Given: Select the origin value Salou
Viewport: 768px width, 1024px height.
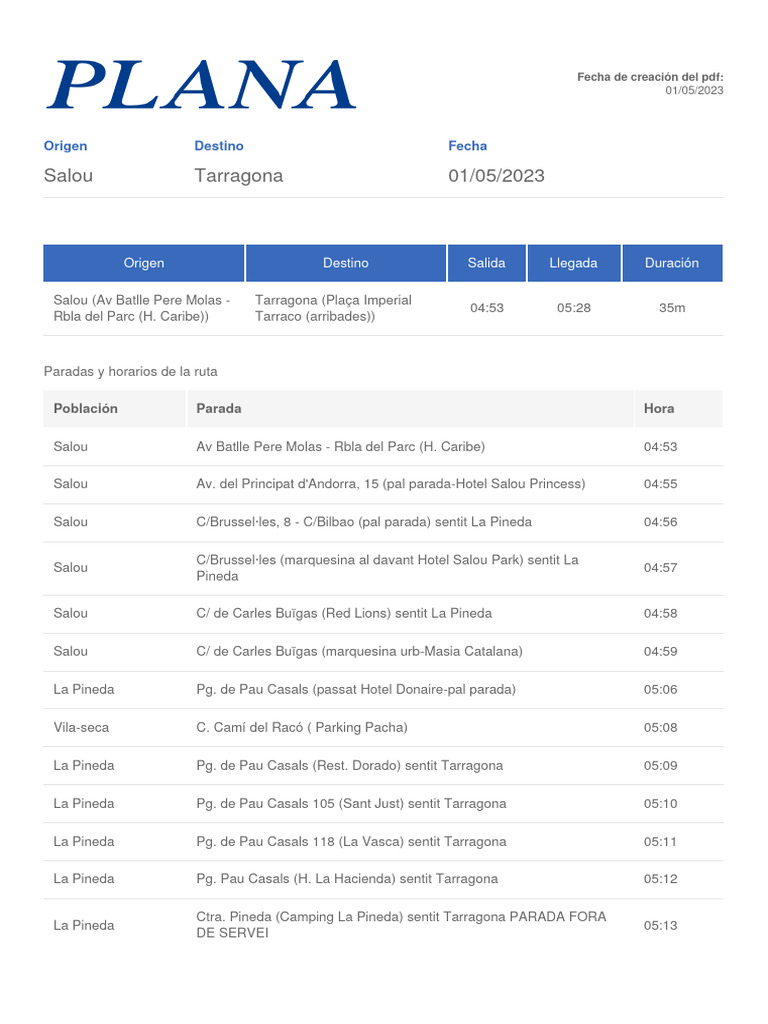Looking at the screenshot, I should (69, 176).
